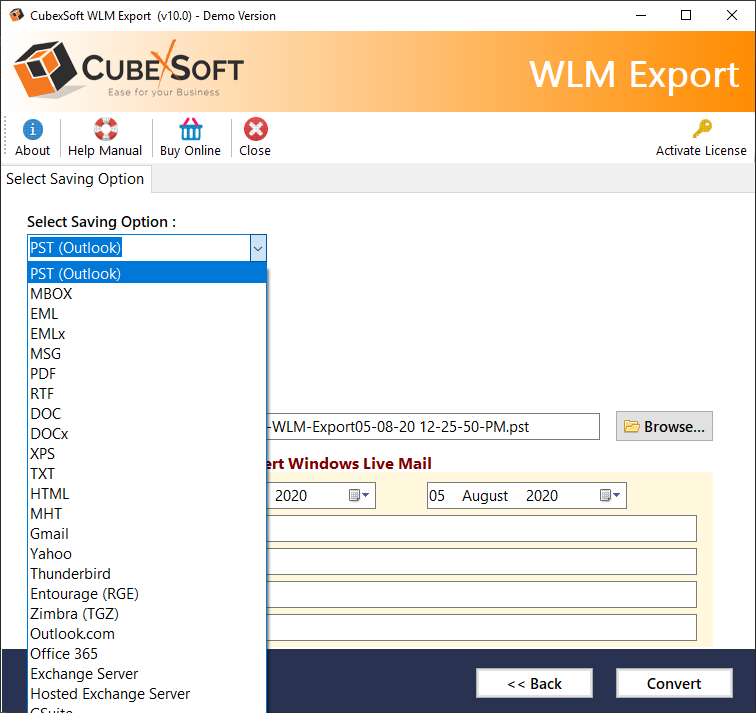
Task: Open the left date calendar picker
Action: [359, 496]
